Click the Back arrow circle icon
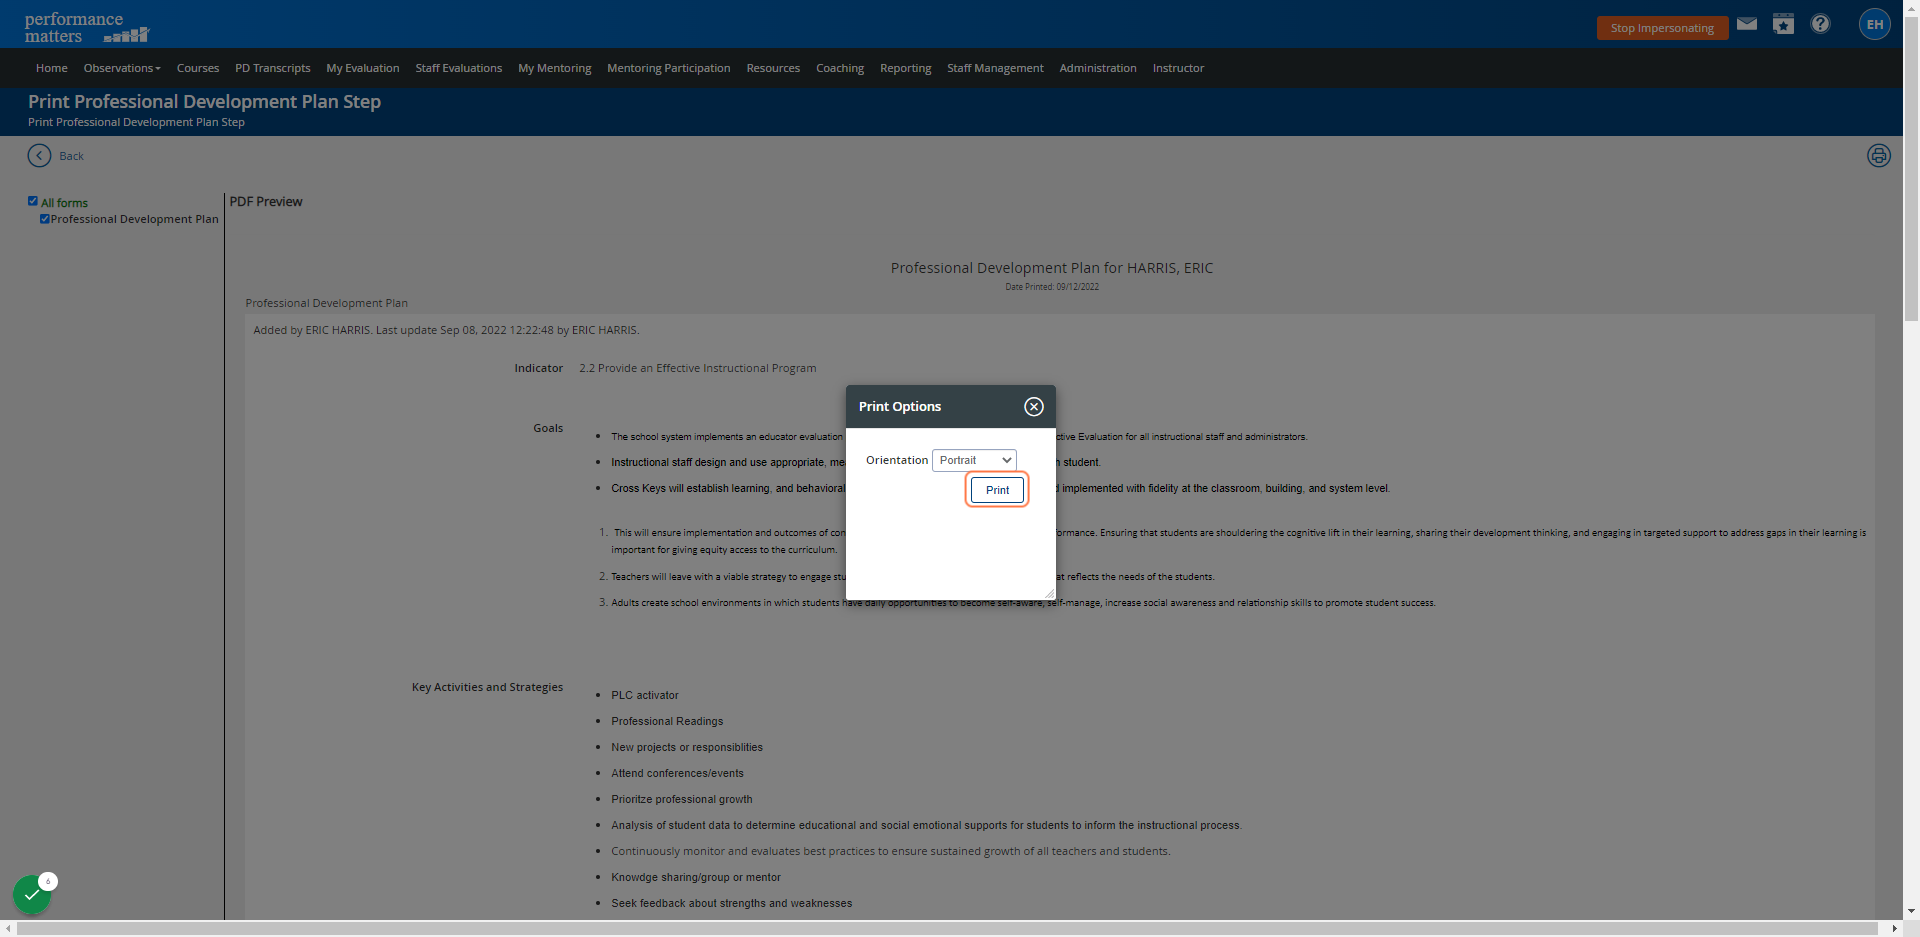The image size is (1920, 937). point(39,155)
